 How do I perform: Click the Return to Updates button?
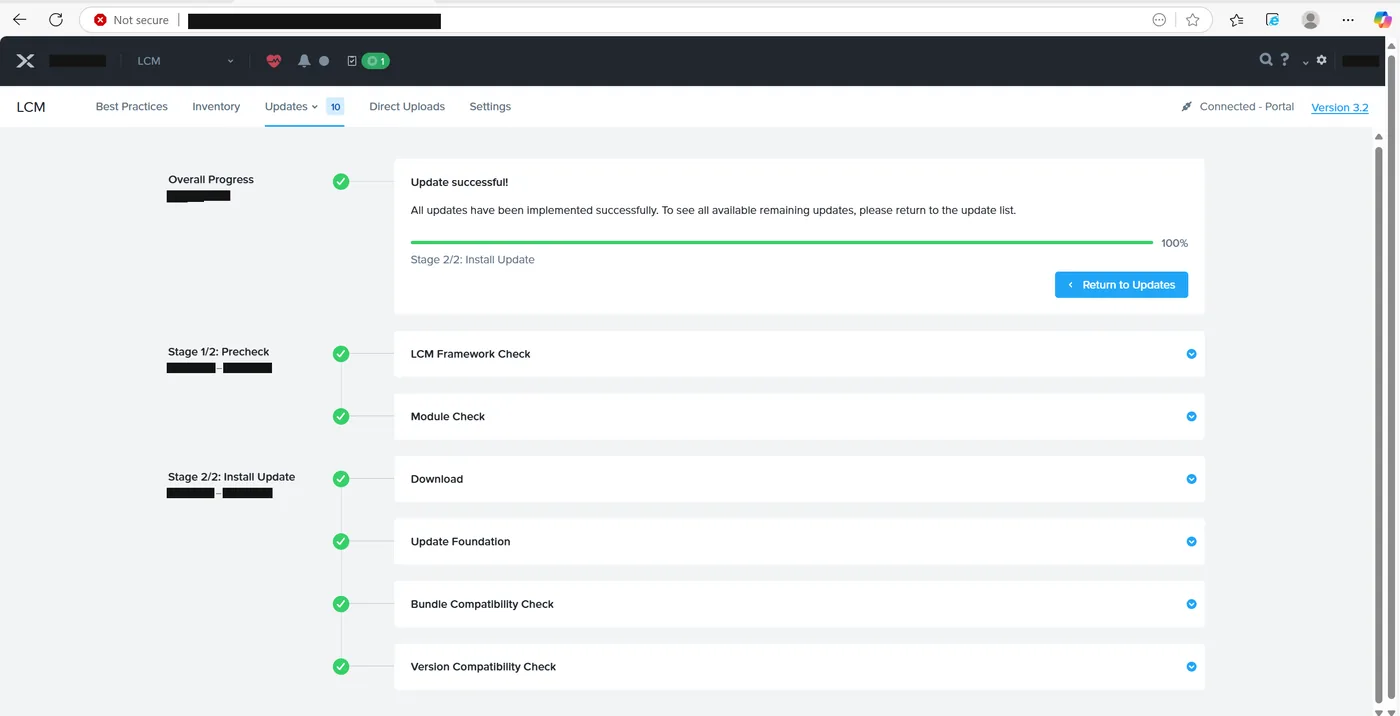pos(1121,285)
